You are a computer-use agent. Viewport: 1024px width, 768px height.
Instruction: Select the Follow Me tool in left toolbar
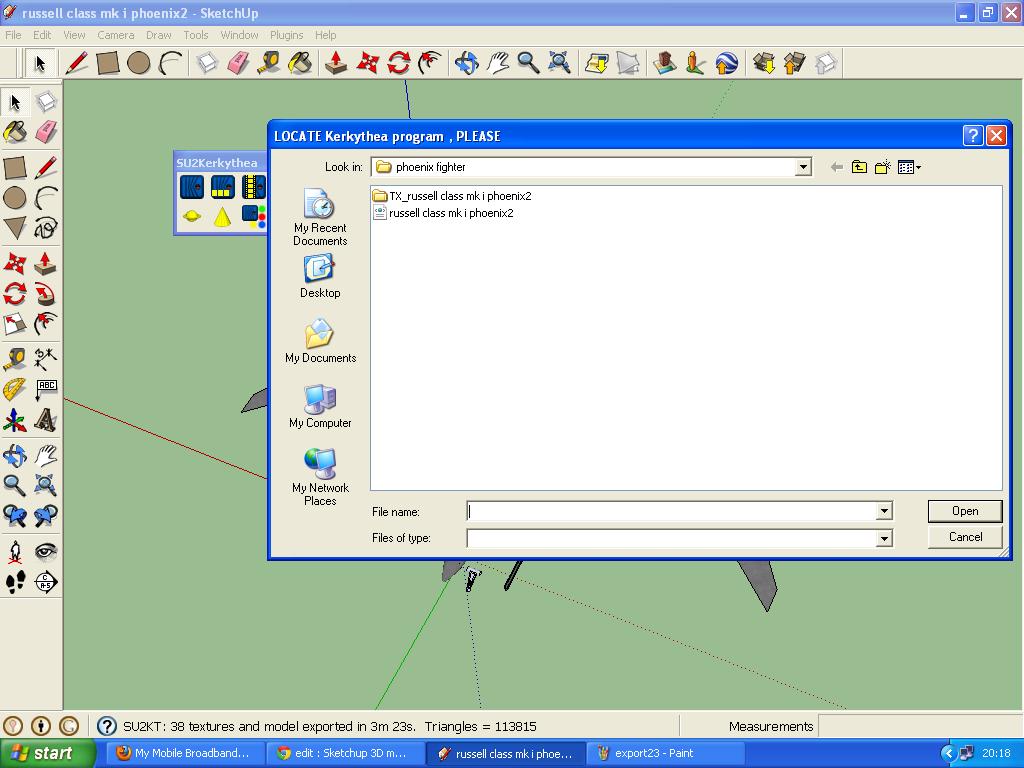click(x=46, y=294)
